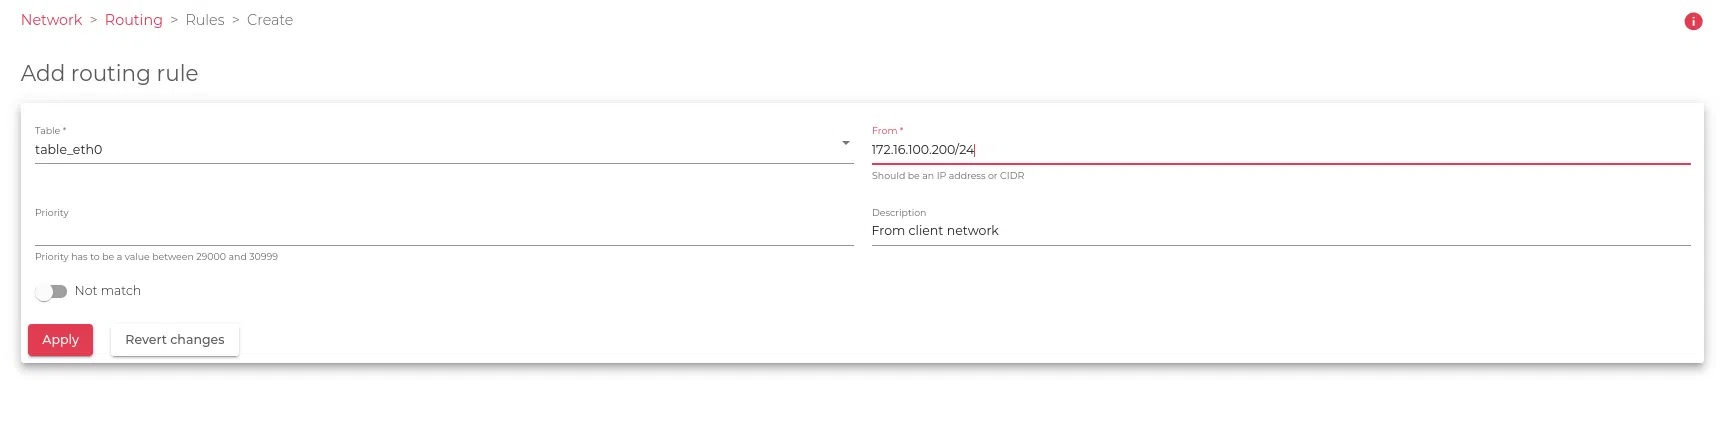Click the Add routing rule heading
Viewport: 1728px width, 426px height.
[x=110, y=73]
